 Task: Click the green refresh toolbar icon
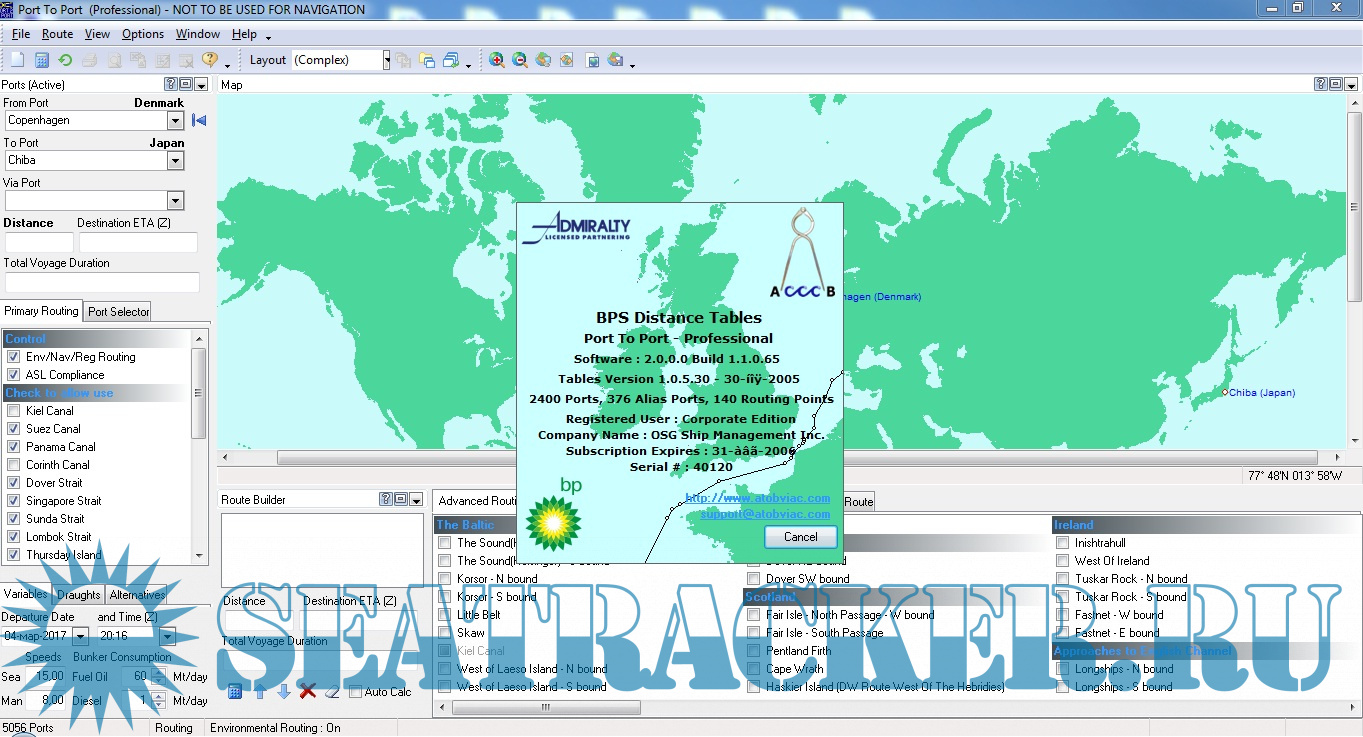point(65,61)
